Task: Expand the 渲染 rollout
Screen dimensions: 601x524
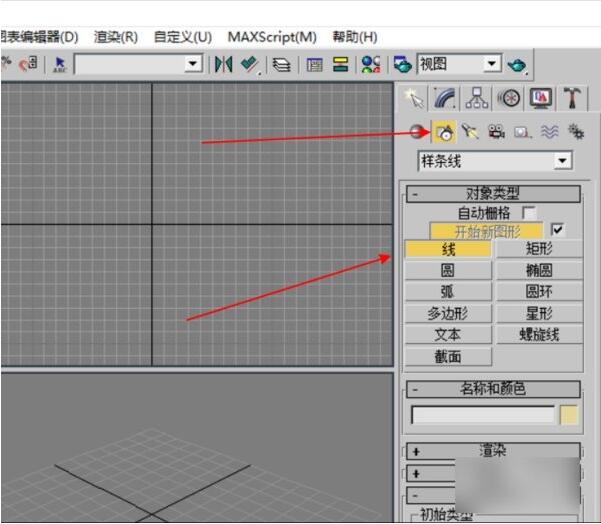Action: pyautogui.click(x=493, y=451)
